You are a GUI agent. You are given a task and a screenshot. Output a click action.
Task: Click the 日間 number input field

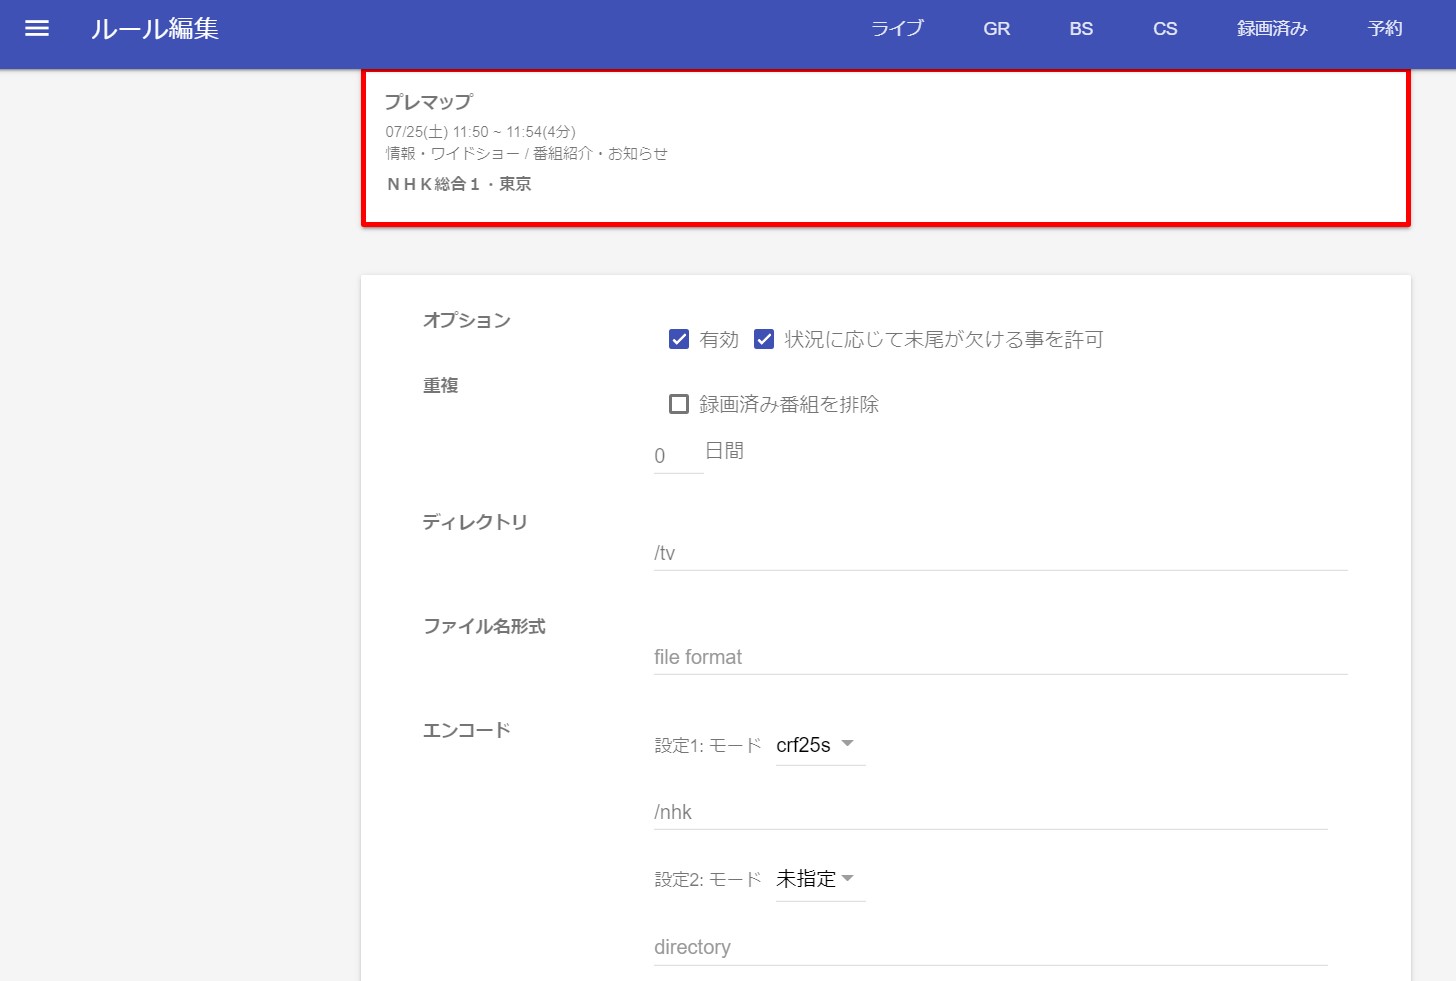click(677, 456)
